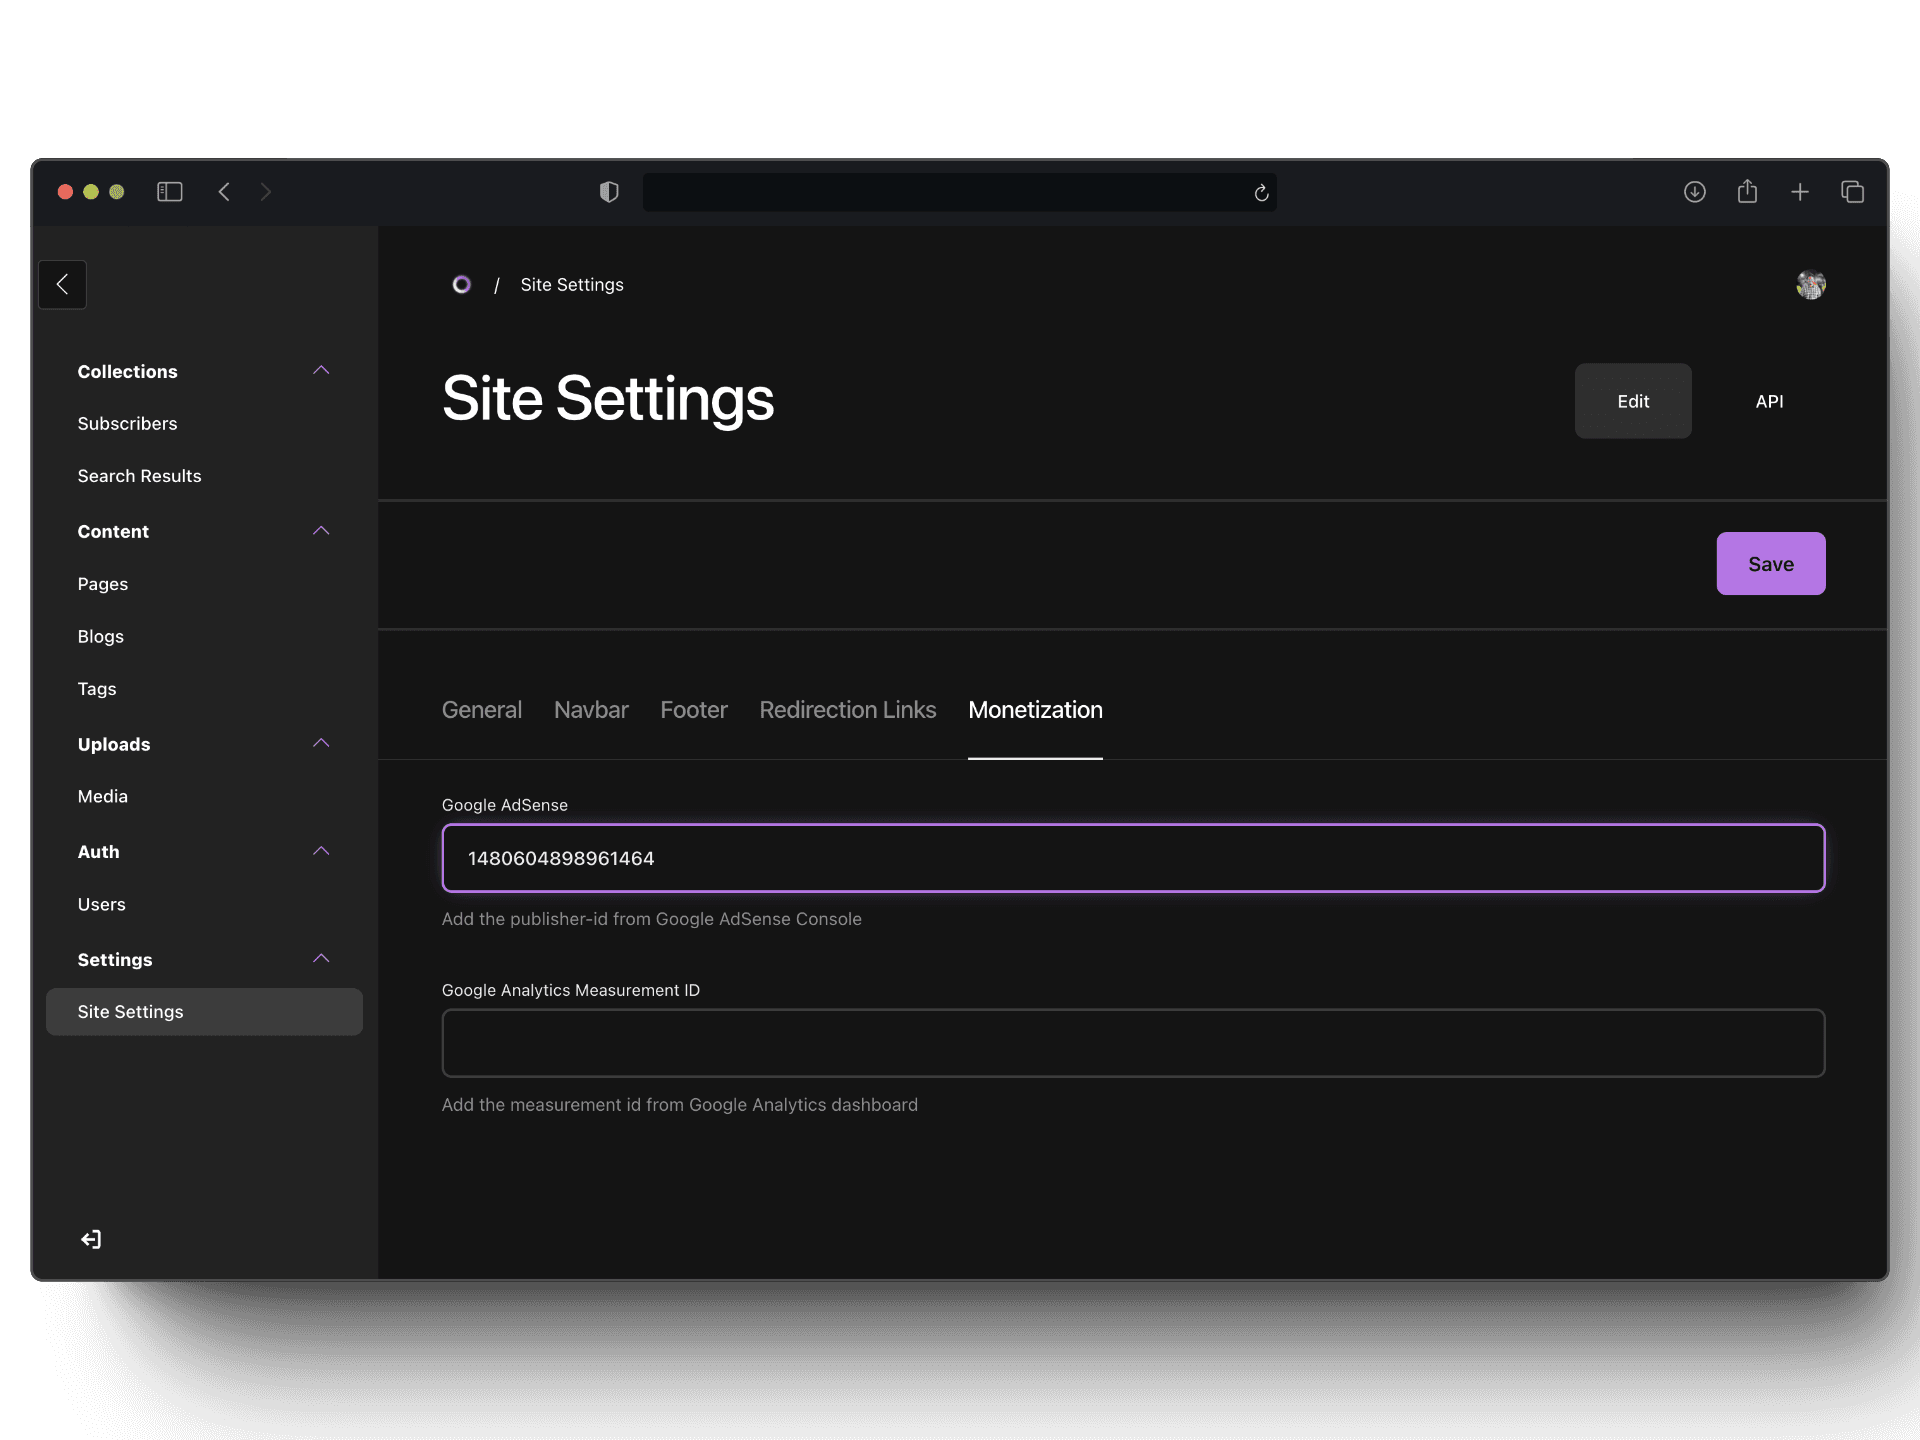Expand the Settings section
Image resolution: width=1920 pixels, height=1440 pixels.
coord(322,959)
